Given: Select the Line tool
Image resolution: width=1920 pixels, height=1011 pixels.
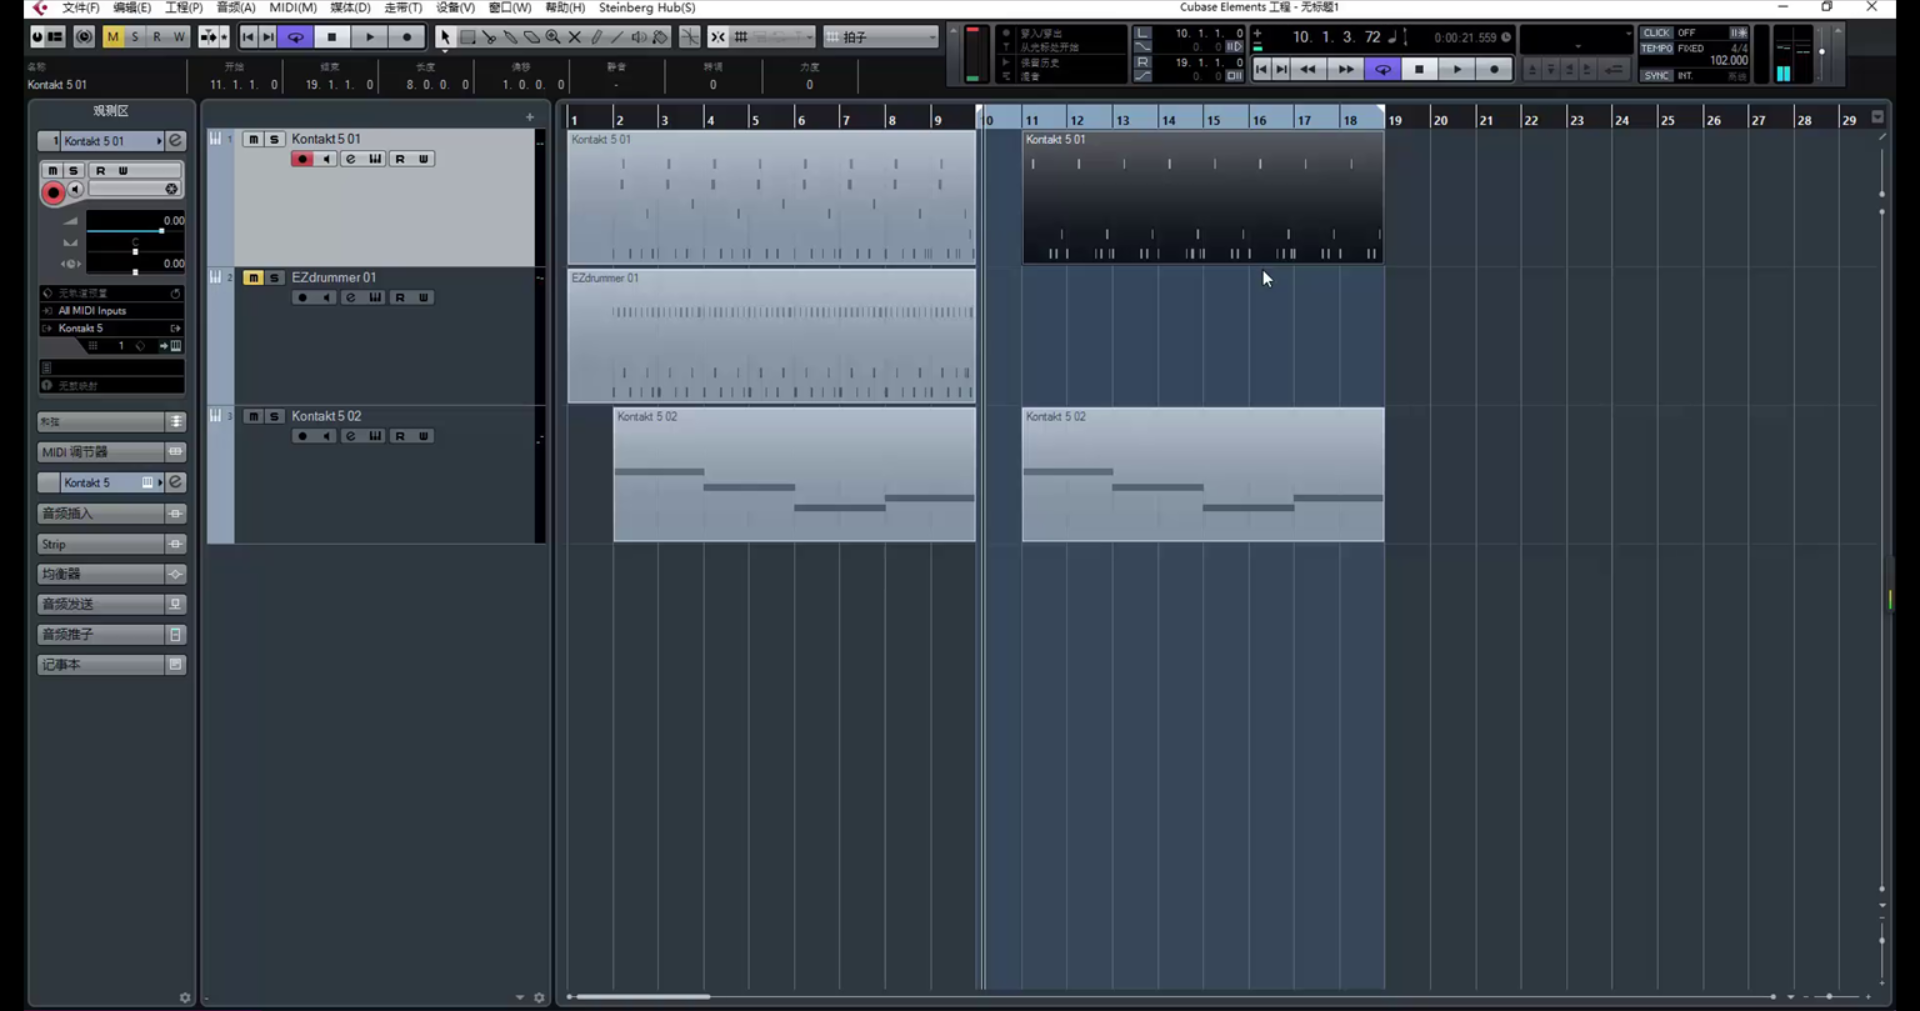Looking at the screenshot, I should [x=618, y=37].
